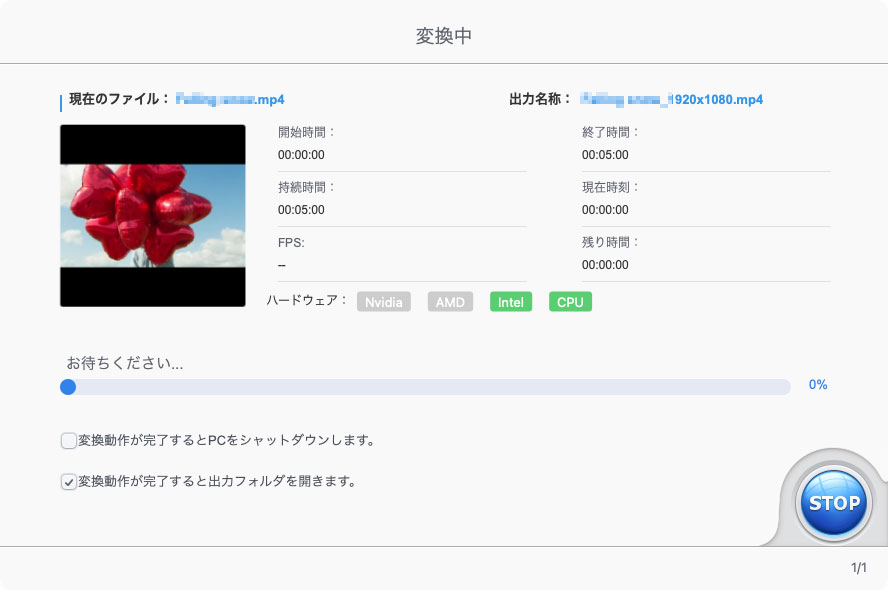Click the 1/1 file counter
The image size is (888, 590).
[x=859, y=568]
